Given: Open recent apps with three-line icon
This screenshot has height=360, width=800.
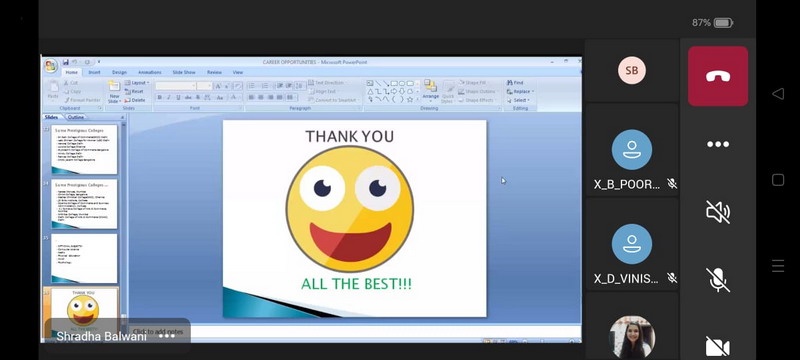Looking at the screenshot, I should pos(778,266).
